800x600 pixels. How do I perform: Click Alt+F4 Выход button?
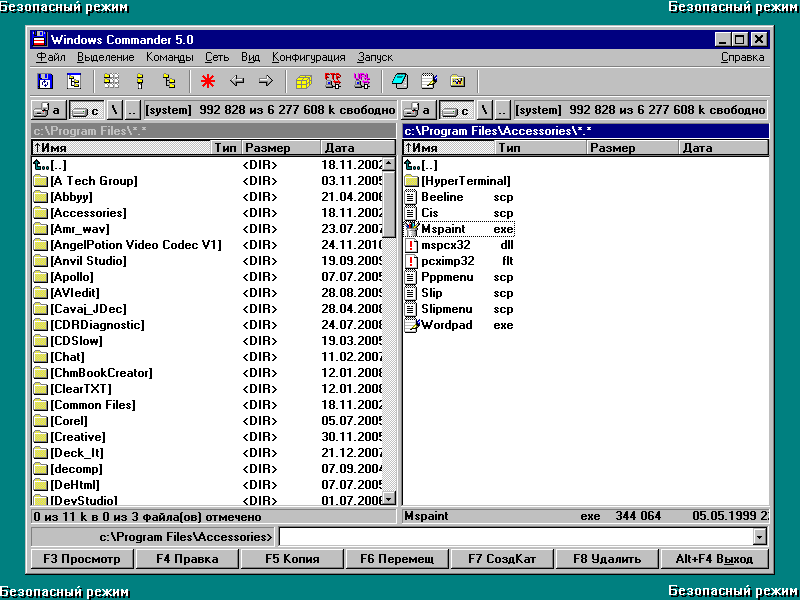[714, 559]
